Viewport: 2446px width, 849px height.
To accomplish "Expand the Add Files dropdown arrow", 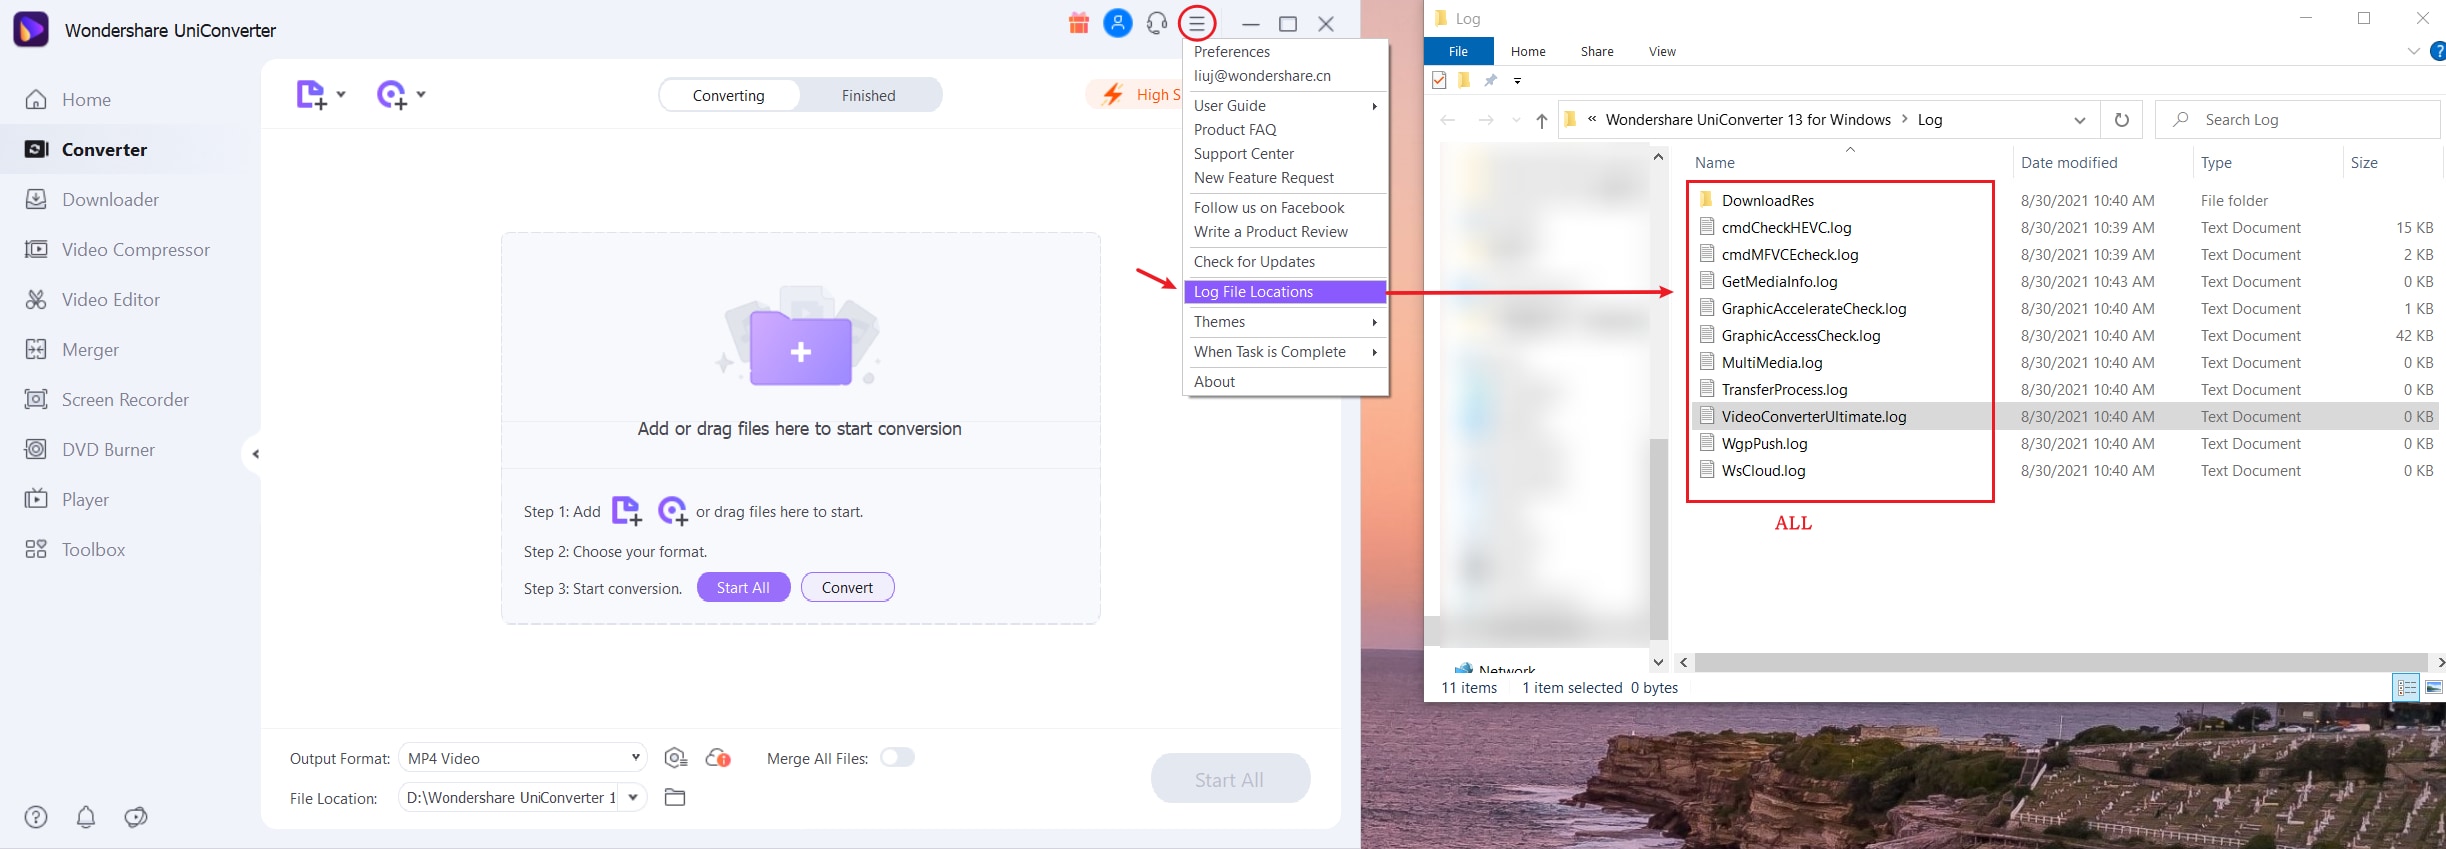I will 341,94.
